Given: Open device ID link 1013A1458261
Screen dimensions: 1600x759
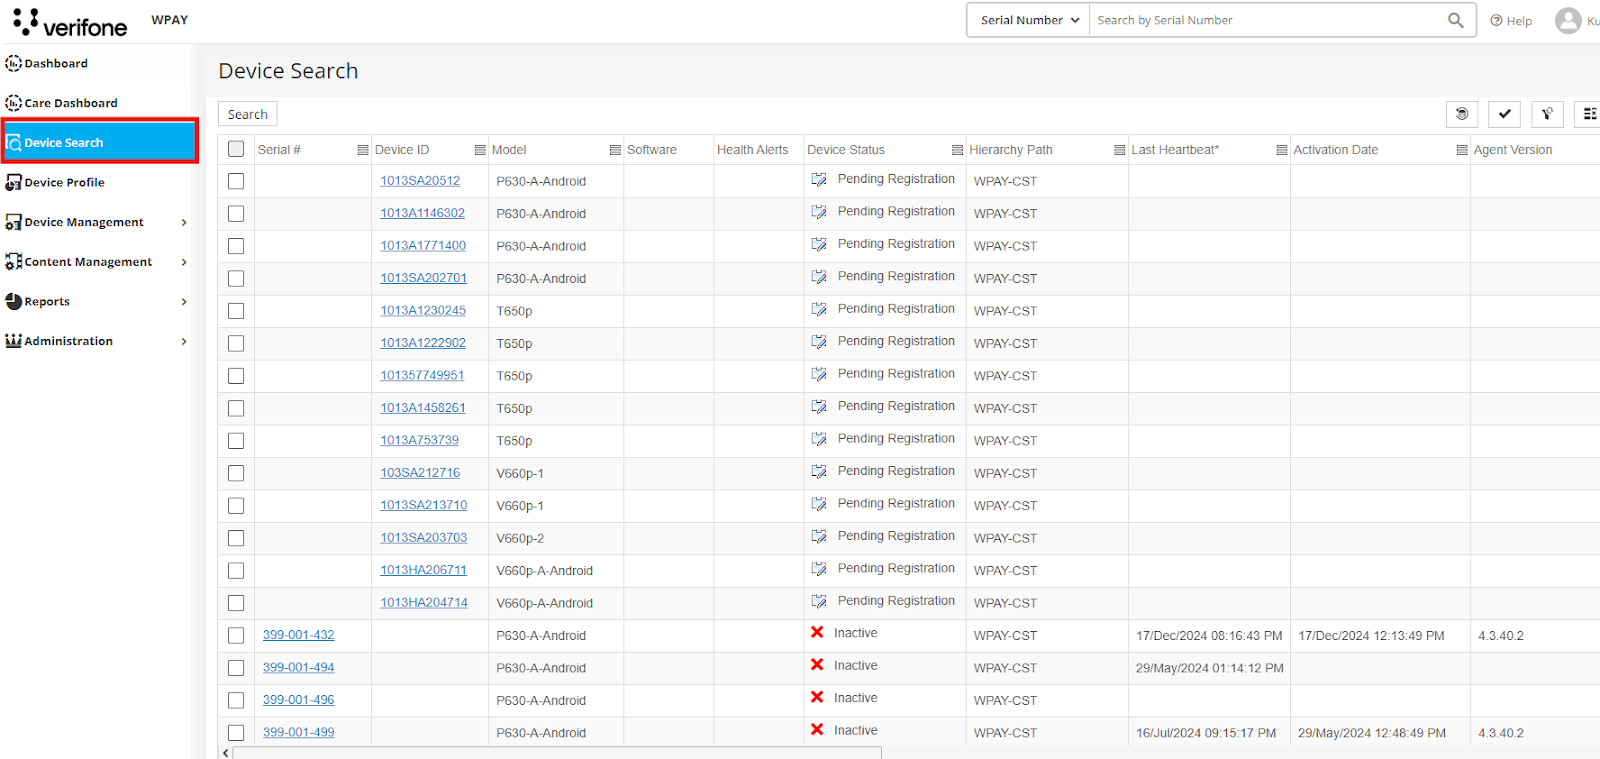Looking at the screenshot, I should (x=423, y=408).
